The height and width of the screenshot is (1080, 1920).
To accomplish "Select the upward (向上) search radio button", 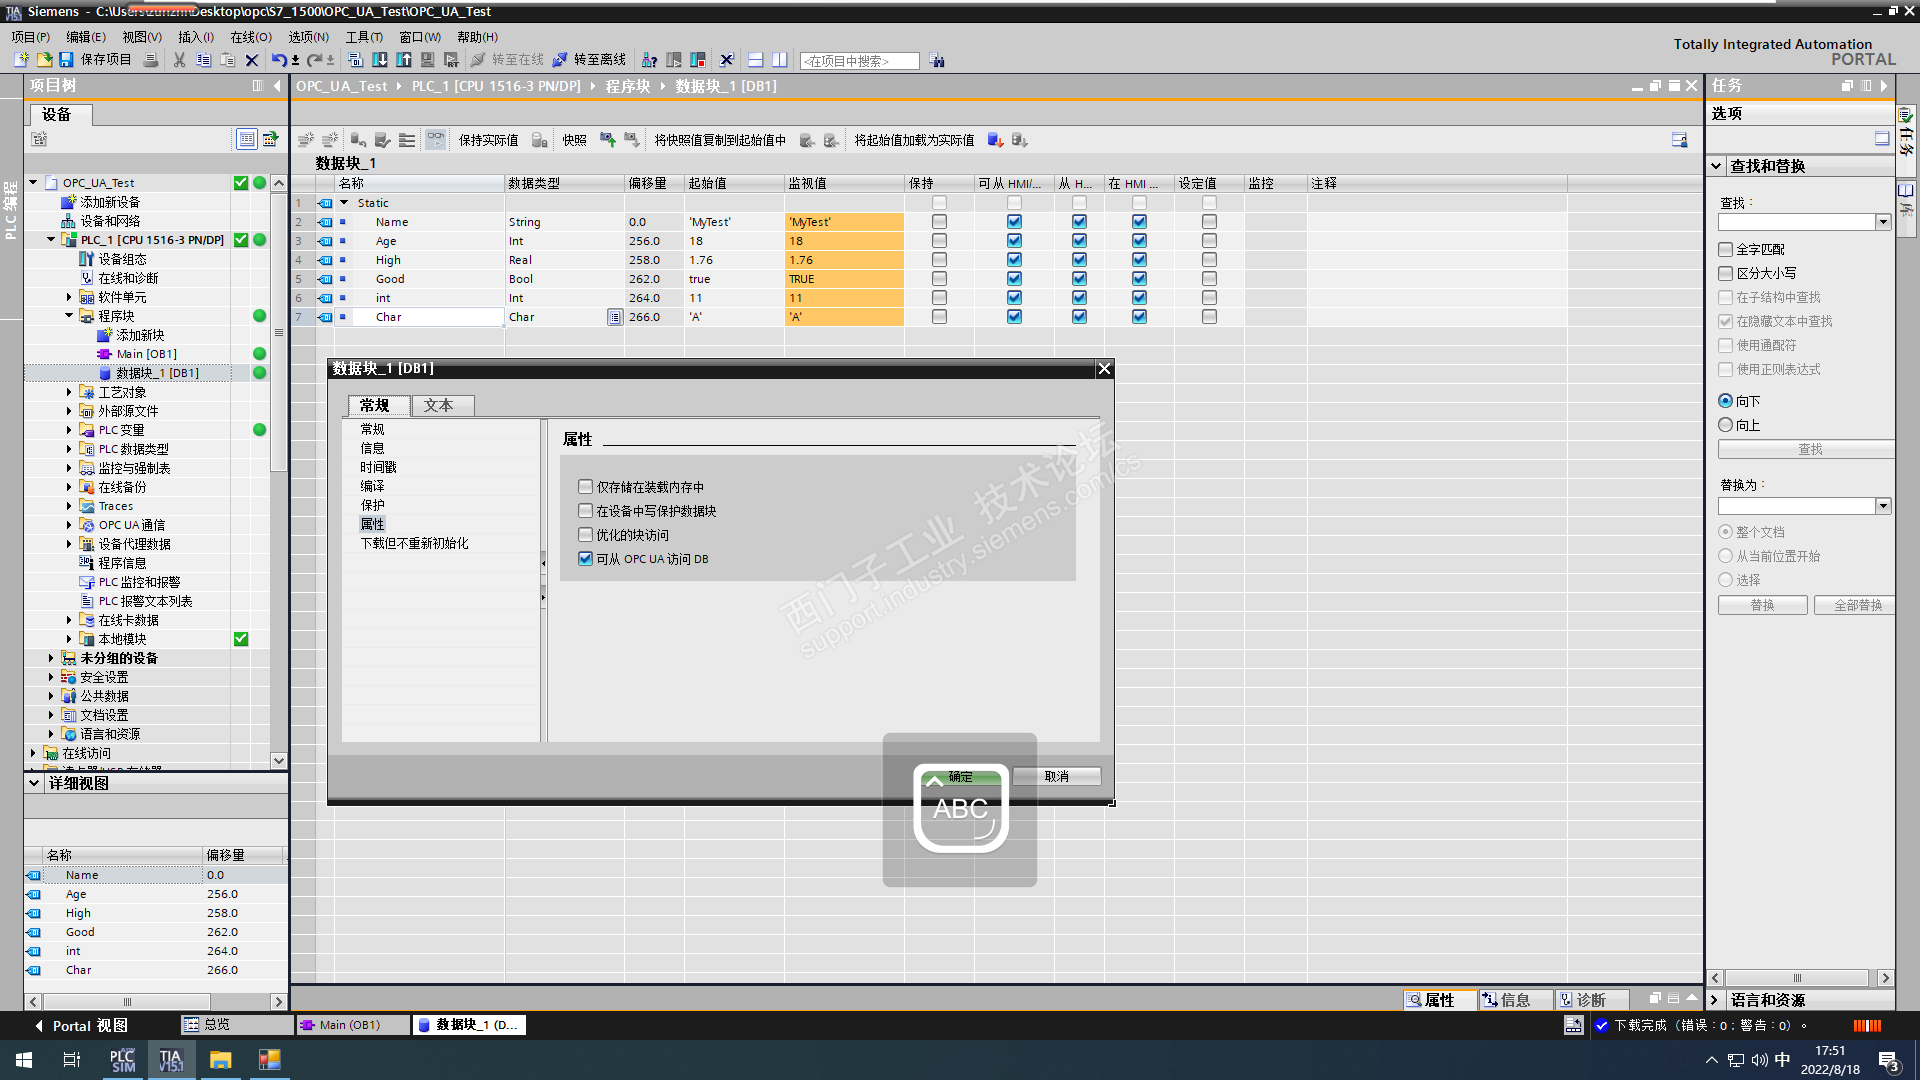I will pyautogui.click(x=1726, y=425).
